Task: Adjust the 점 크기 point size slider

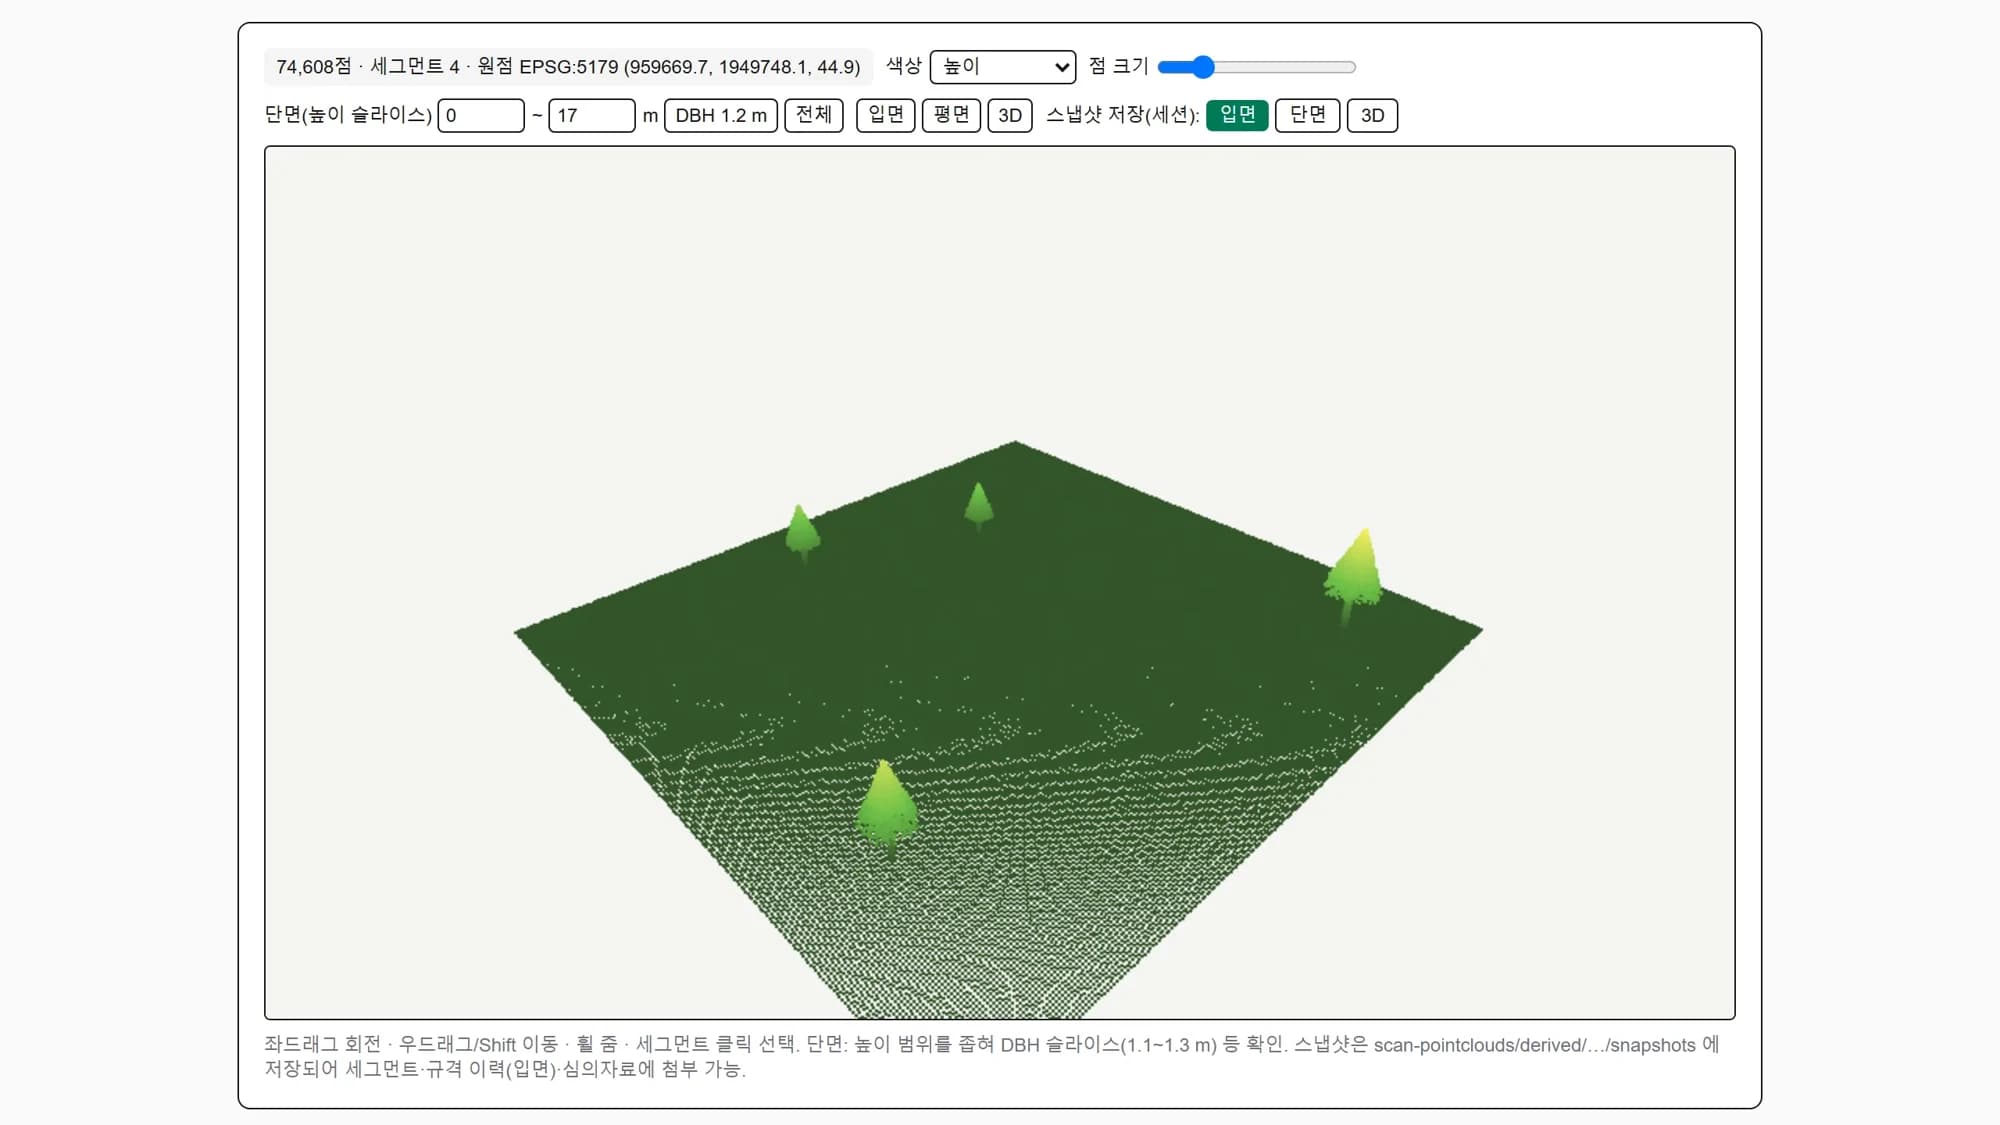Action: tap(1256, 67)
